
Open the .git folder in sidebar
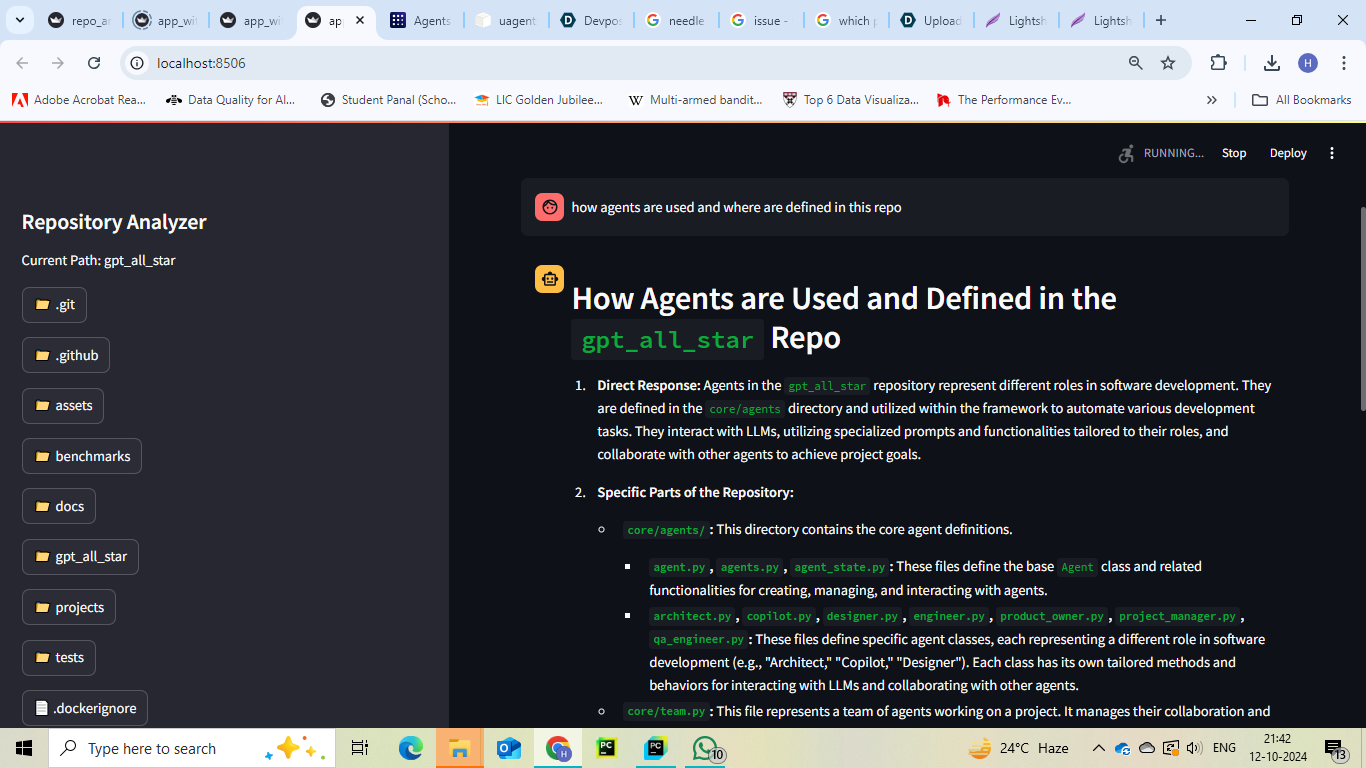(54, 305)
